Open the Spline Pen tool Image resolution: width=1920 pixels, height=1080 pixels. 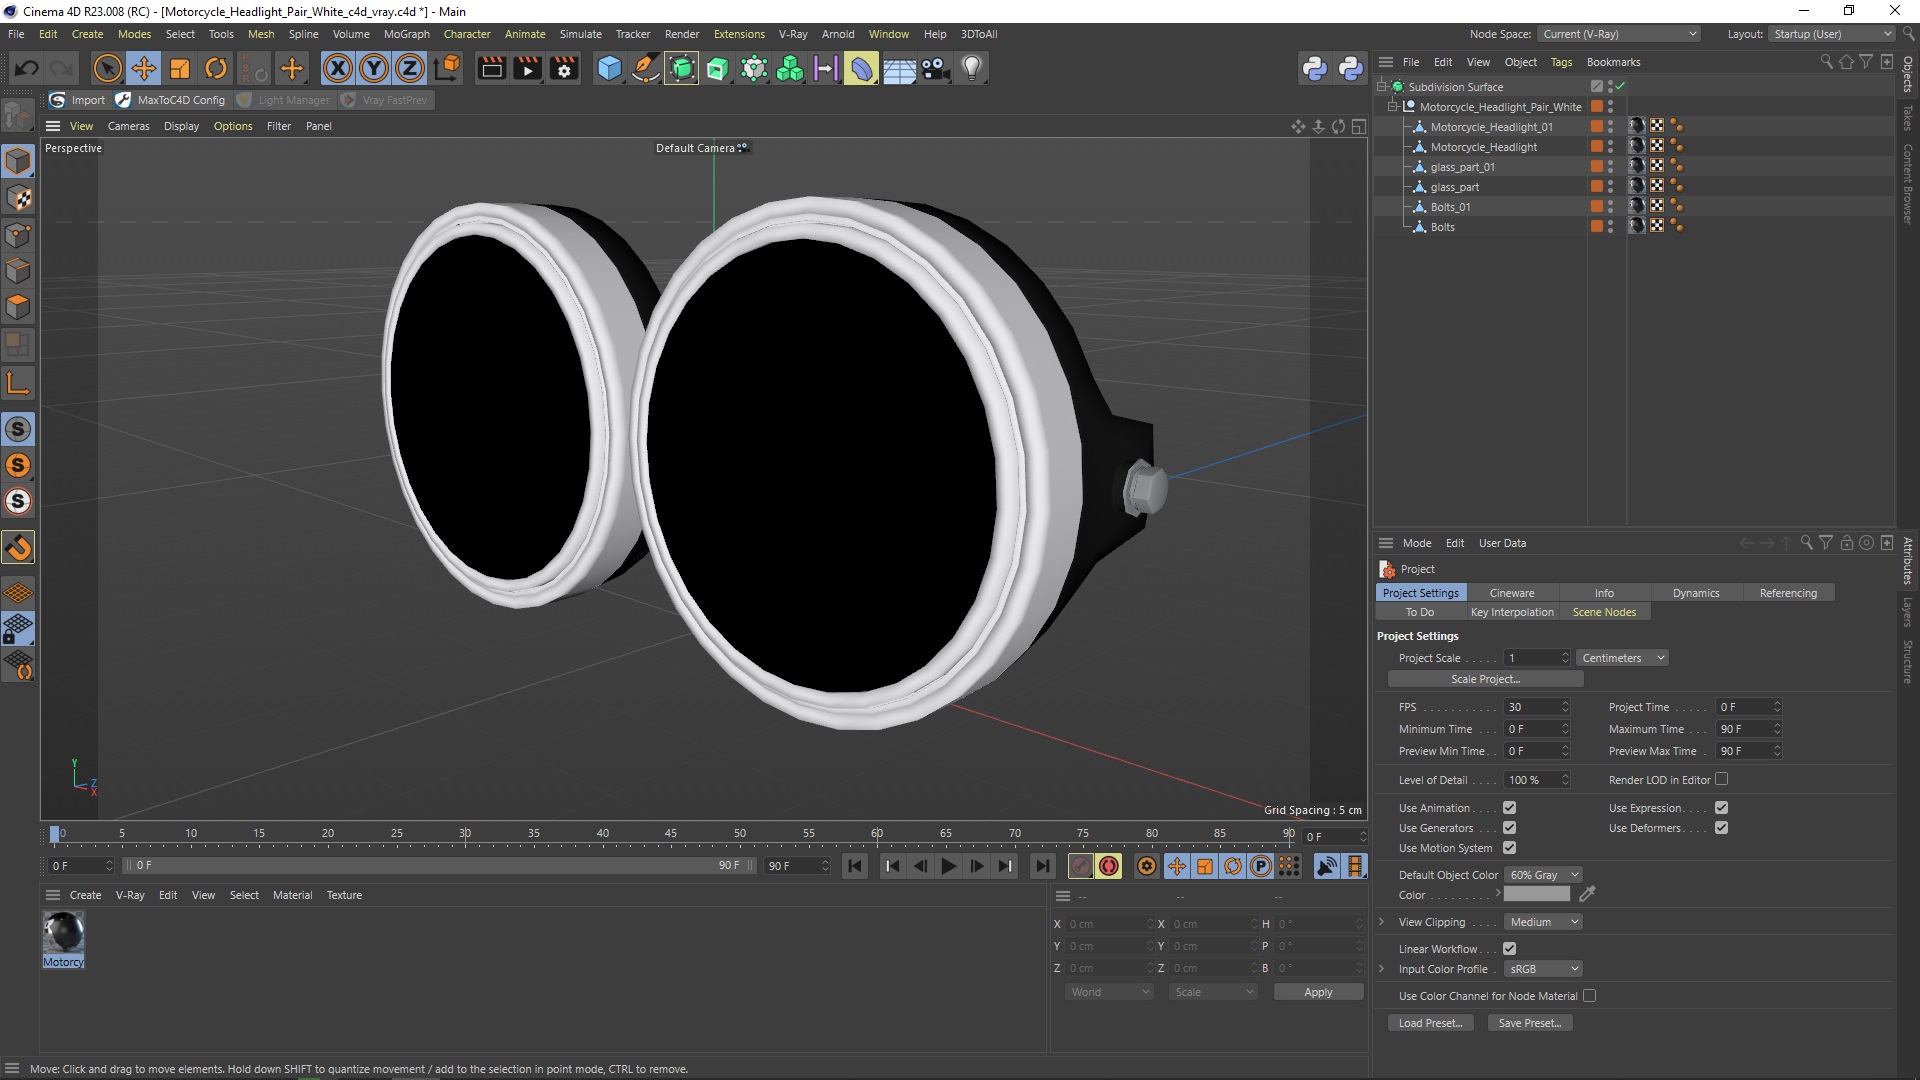point(646,68)
